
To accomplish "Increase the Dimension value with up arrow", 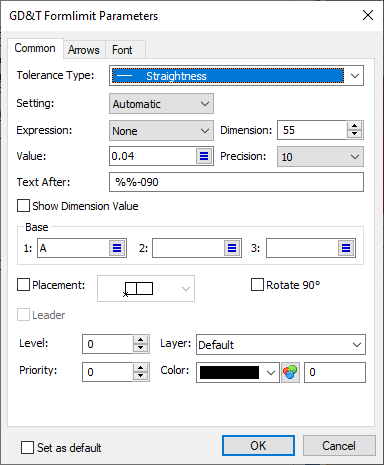I will [355, 126].
